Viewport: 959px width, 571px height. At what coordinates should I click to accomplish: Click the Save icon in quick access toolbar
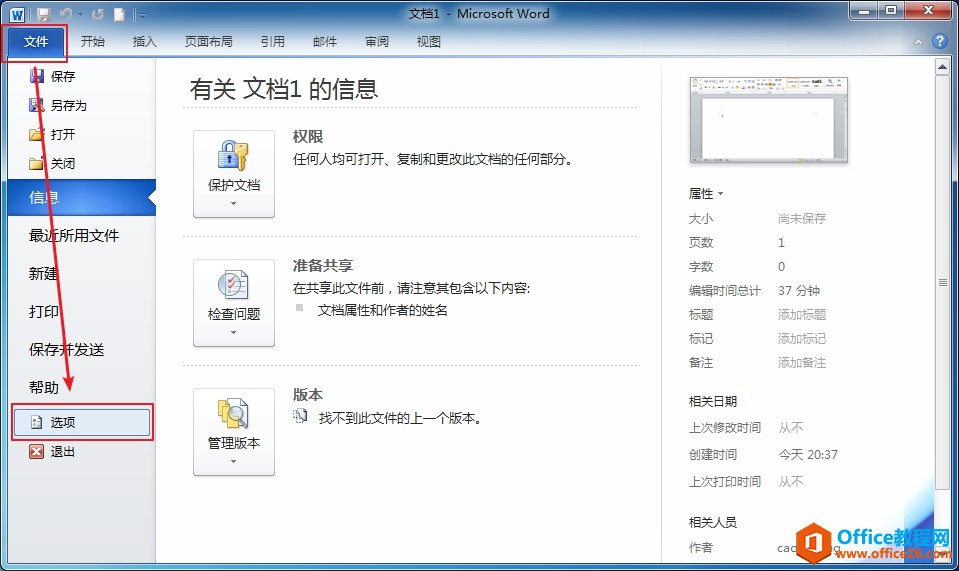pos(44,14)
